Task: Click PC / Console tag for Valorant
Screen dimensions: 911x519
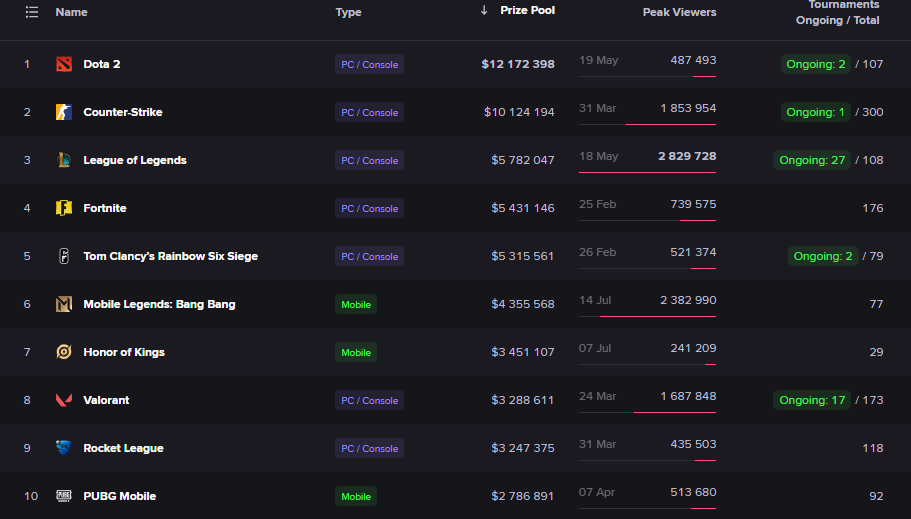Action: (370, 400)
